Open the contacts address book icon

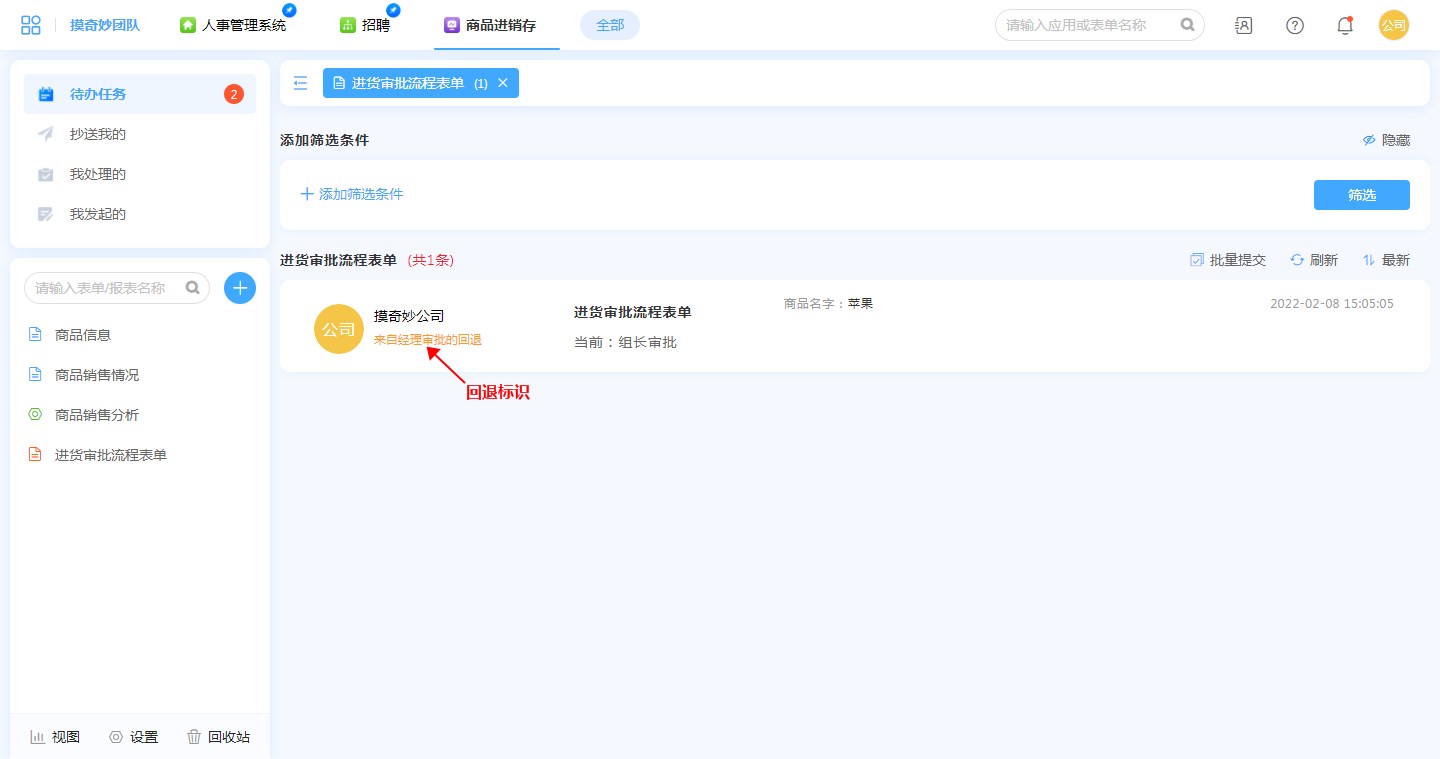pyautogui.click(x=1244, y=25)
